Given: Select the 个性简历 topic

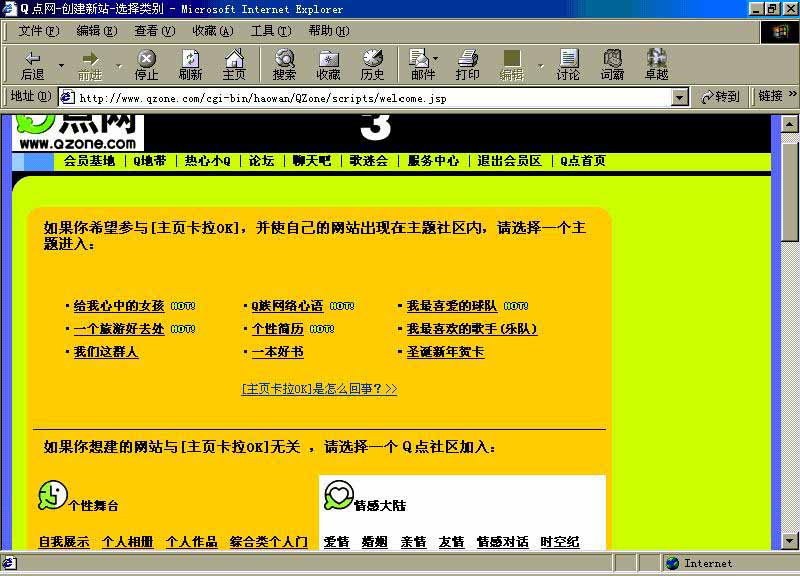Looking at the screenshot, I should click(x=278, y=329).
